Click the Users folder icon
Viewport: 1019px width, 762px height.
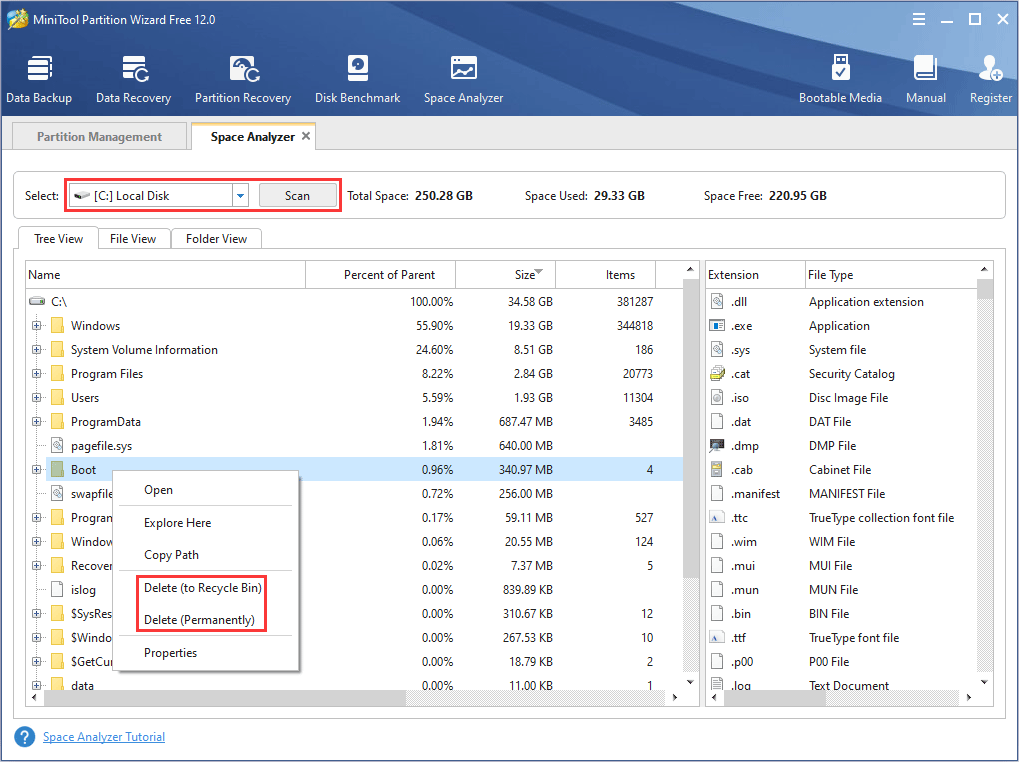57,398
